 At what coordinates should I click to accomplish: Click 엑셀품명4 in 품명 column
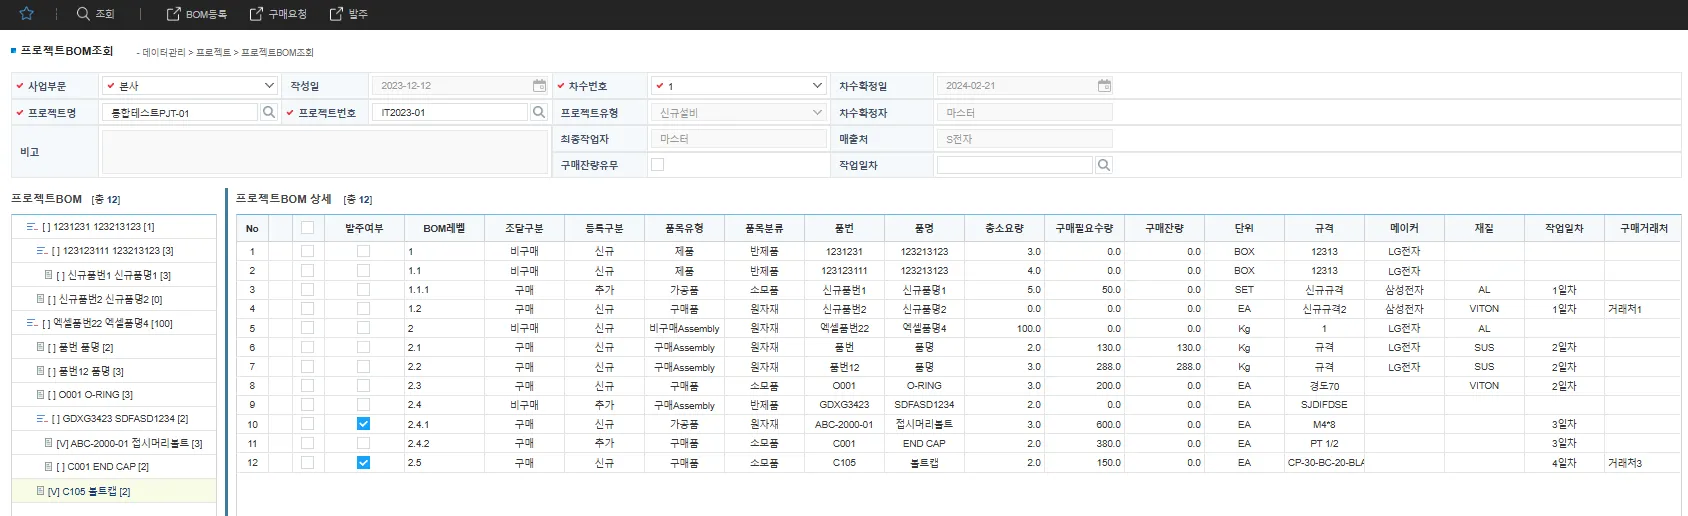[x=924, y=328]
